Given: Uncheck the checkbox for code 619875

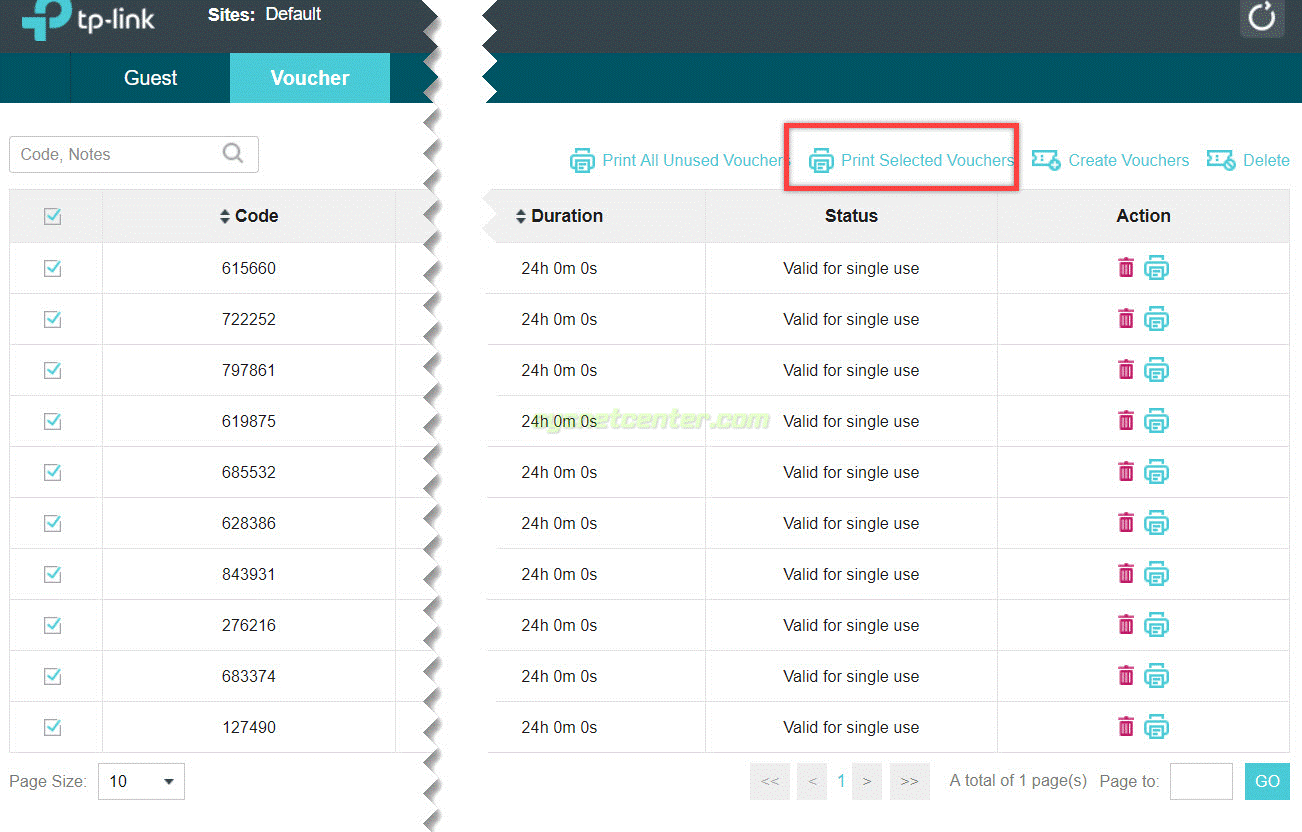Looking at the screenshot, I should [53, 421].
